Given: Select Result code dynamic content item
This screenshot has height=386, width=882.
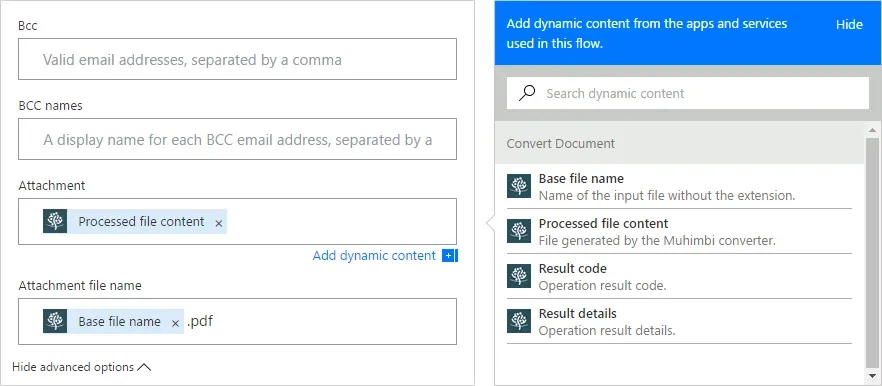Looking at the screenshot, I should point(679,276).
